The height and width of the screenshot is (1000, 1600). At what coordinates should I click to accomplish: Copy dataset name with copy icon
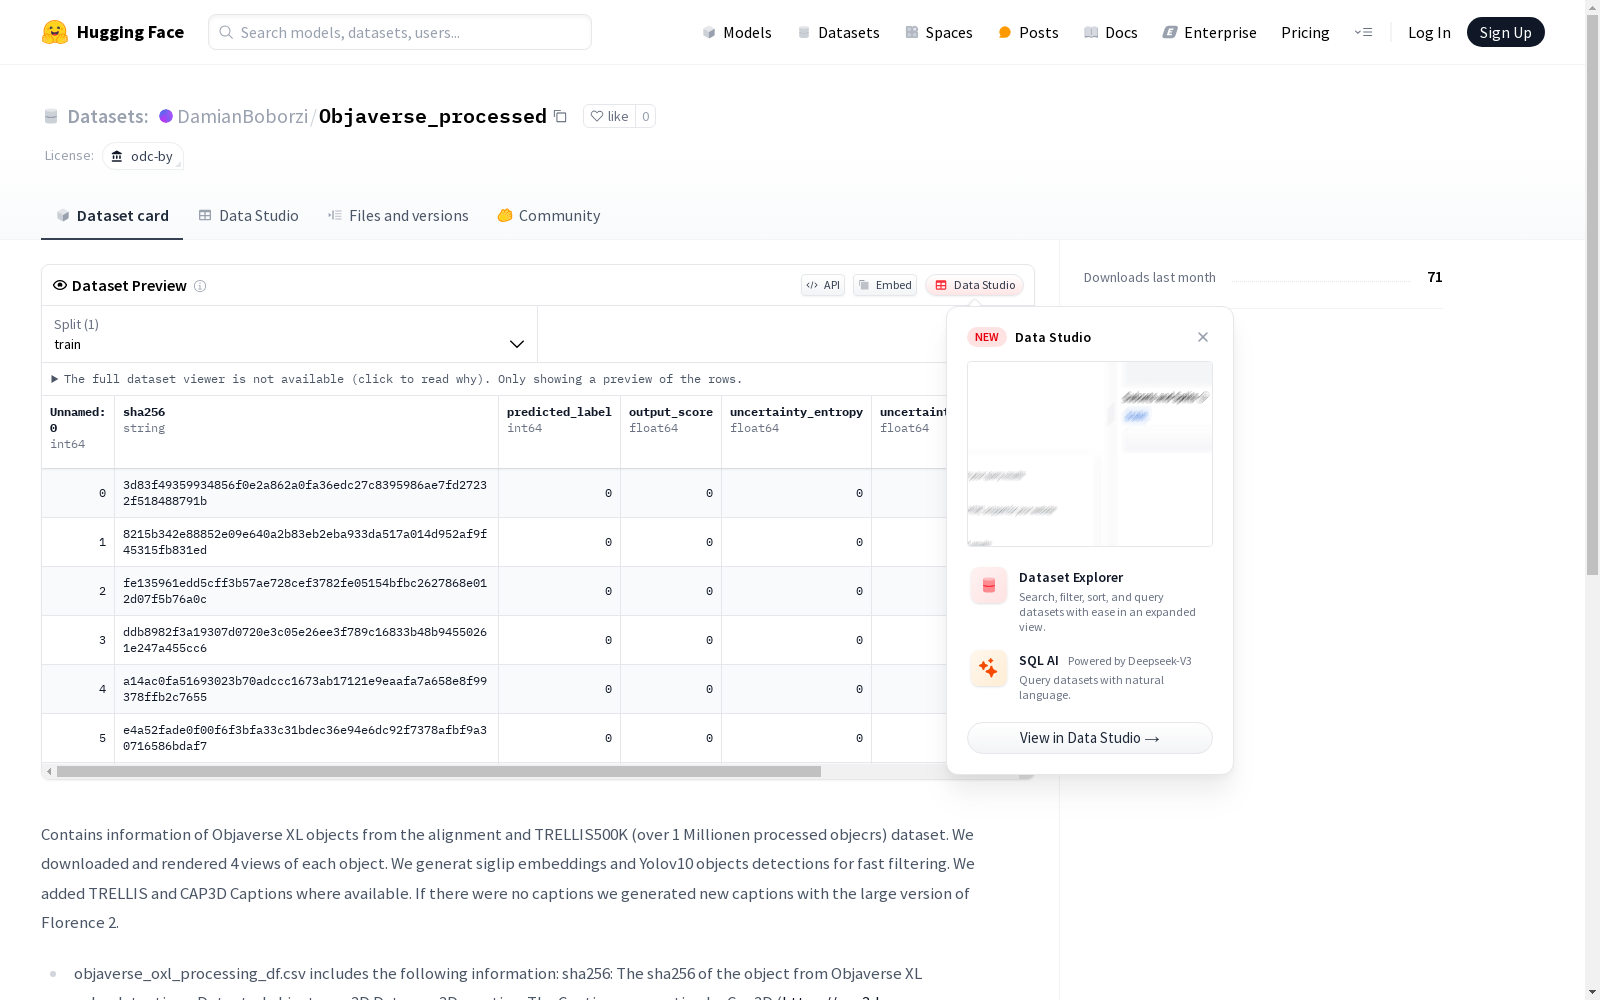coord(561,116)
